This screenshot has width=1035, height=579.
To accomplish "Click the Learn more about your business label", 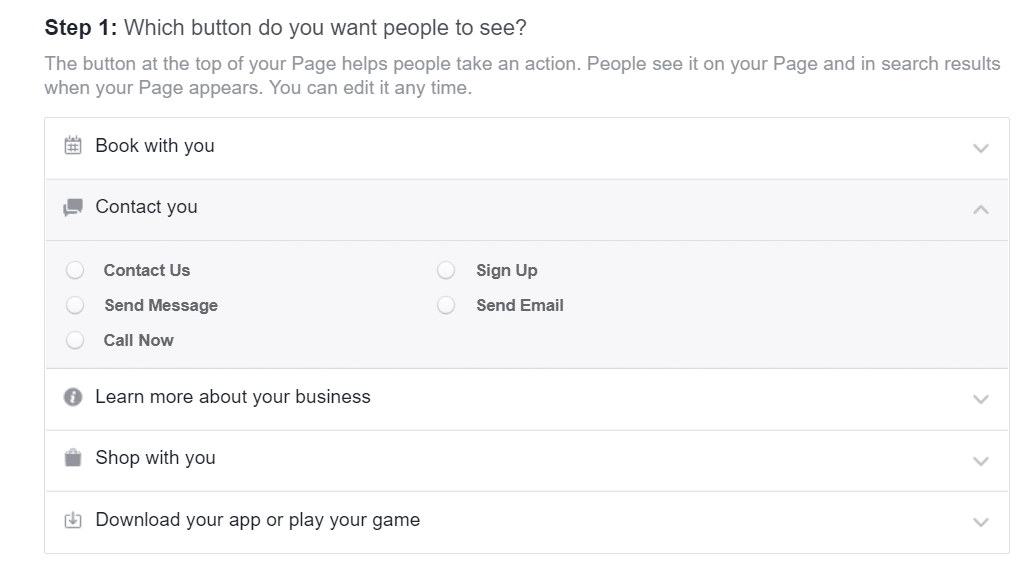I will (233, 397).
